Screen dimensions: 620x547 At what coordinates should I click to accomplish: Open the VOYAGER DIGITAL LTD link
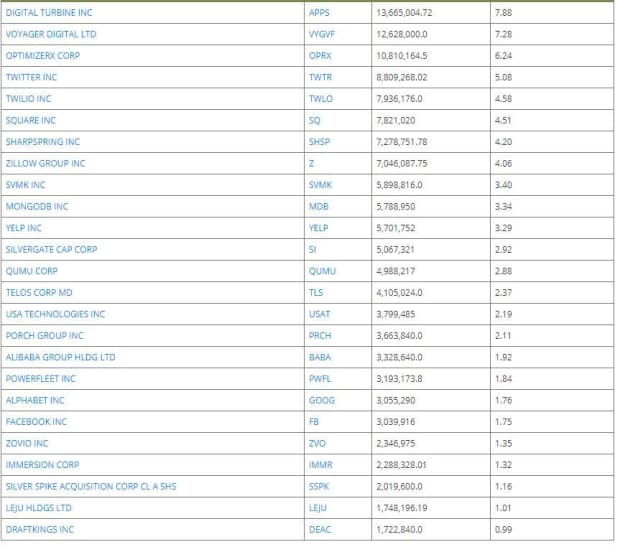click(x=51, y=34)
